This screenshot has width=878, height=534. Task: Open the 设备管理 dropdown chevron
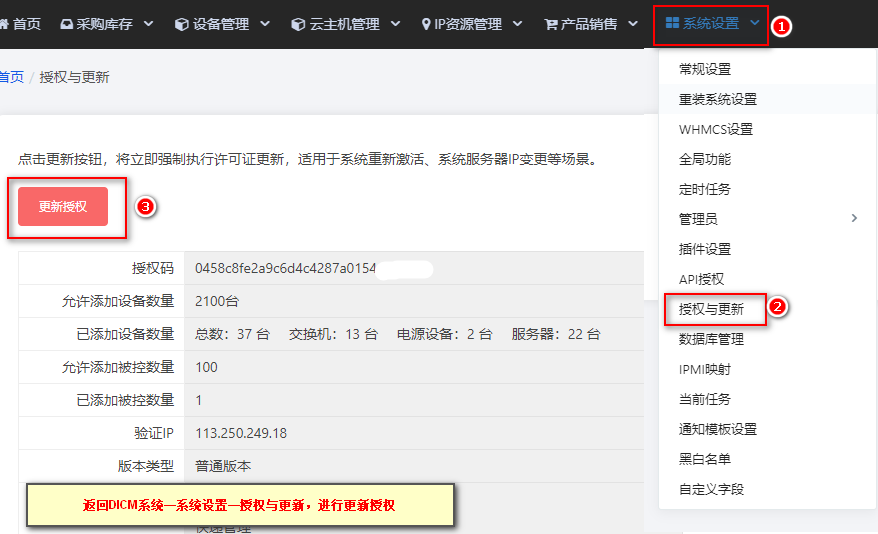click(265, 24)
